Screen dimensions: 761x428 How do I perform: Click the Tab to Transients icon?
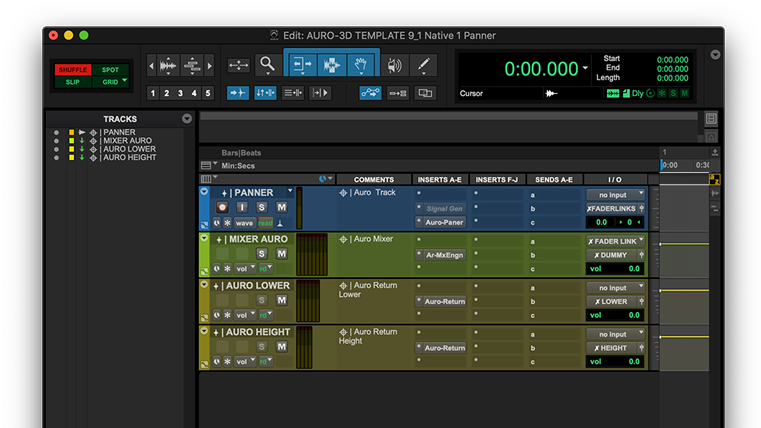[238, 93]
